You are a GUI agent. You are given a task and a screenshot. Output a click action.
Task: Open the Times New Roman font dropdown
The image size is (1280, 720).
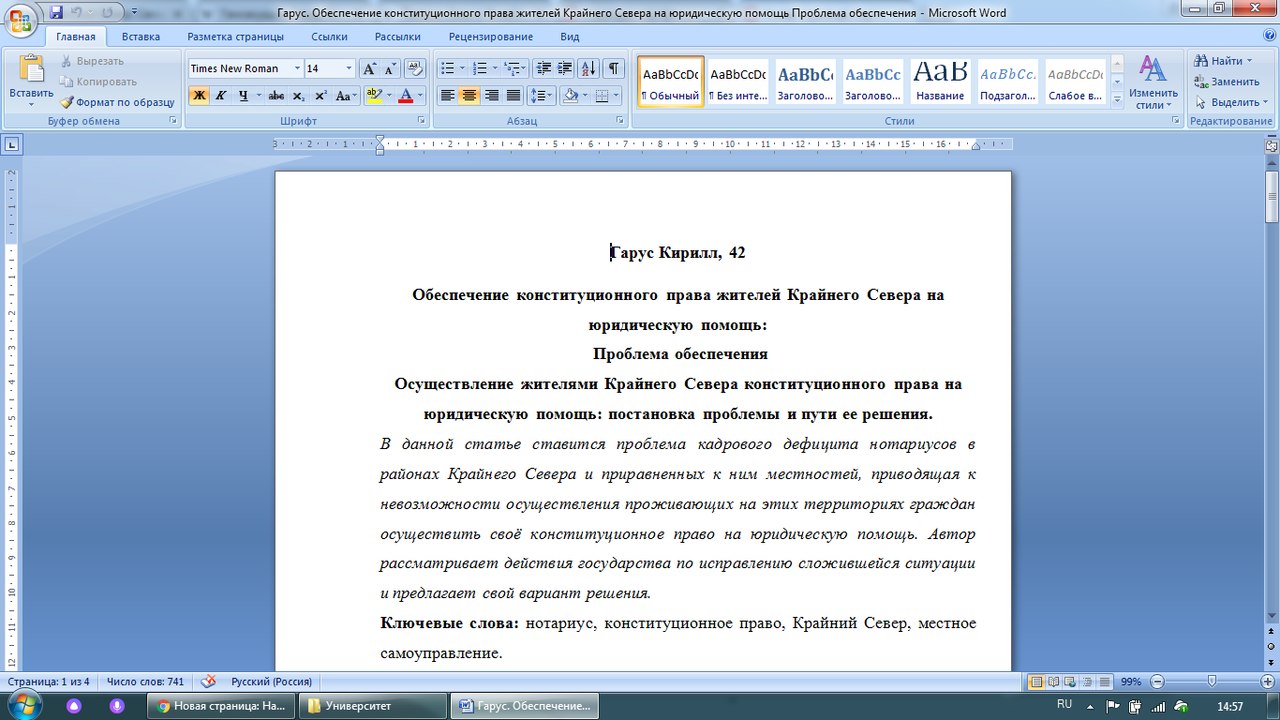click(297, 69)
